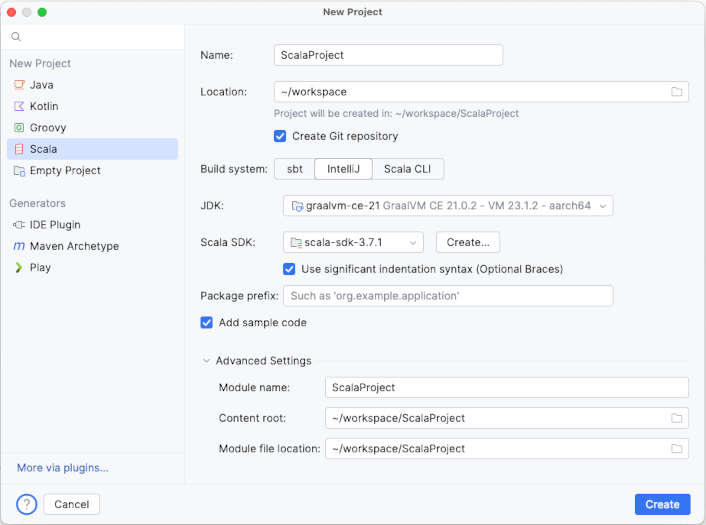Viewport: 706px width, 525px height.
Task: Click the Name input field
Action: pyautogui.click(x=388, y=55)
